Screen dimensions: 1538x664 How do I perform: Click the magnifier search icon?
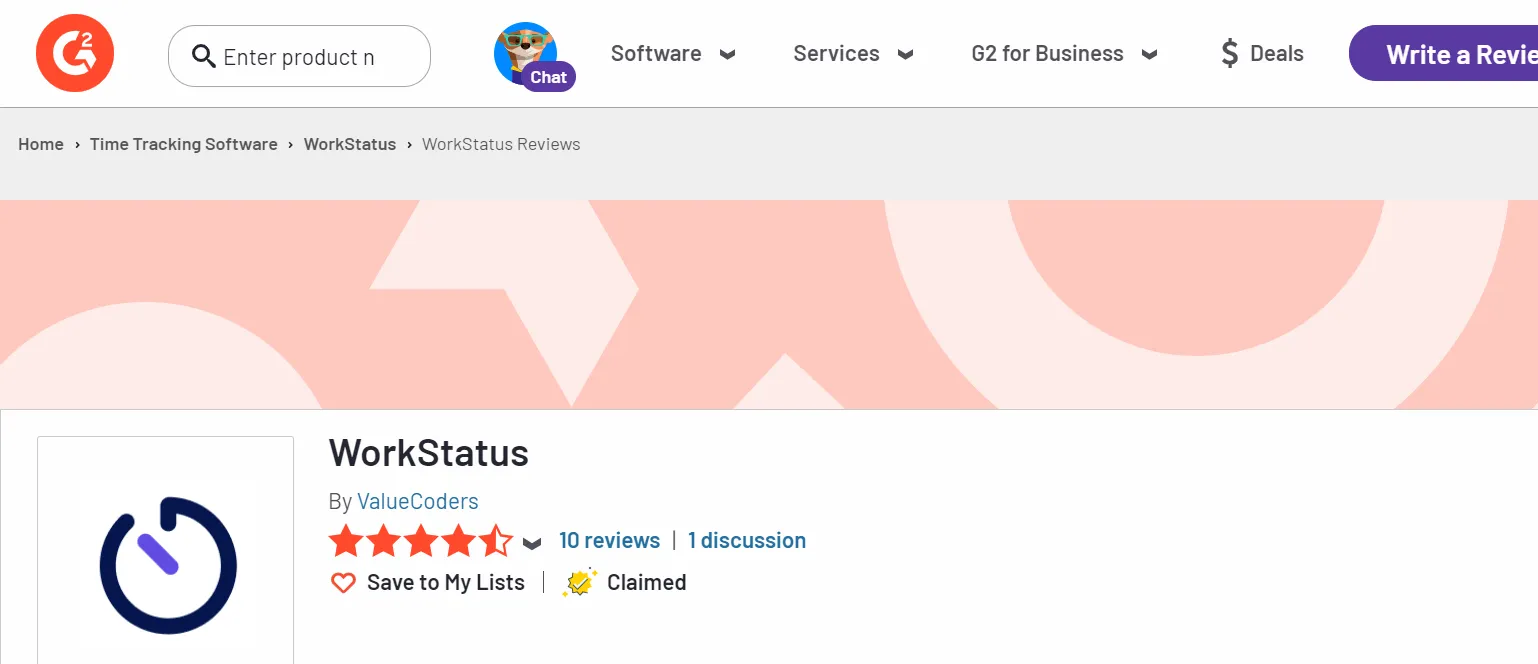(x=204, y=56)
